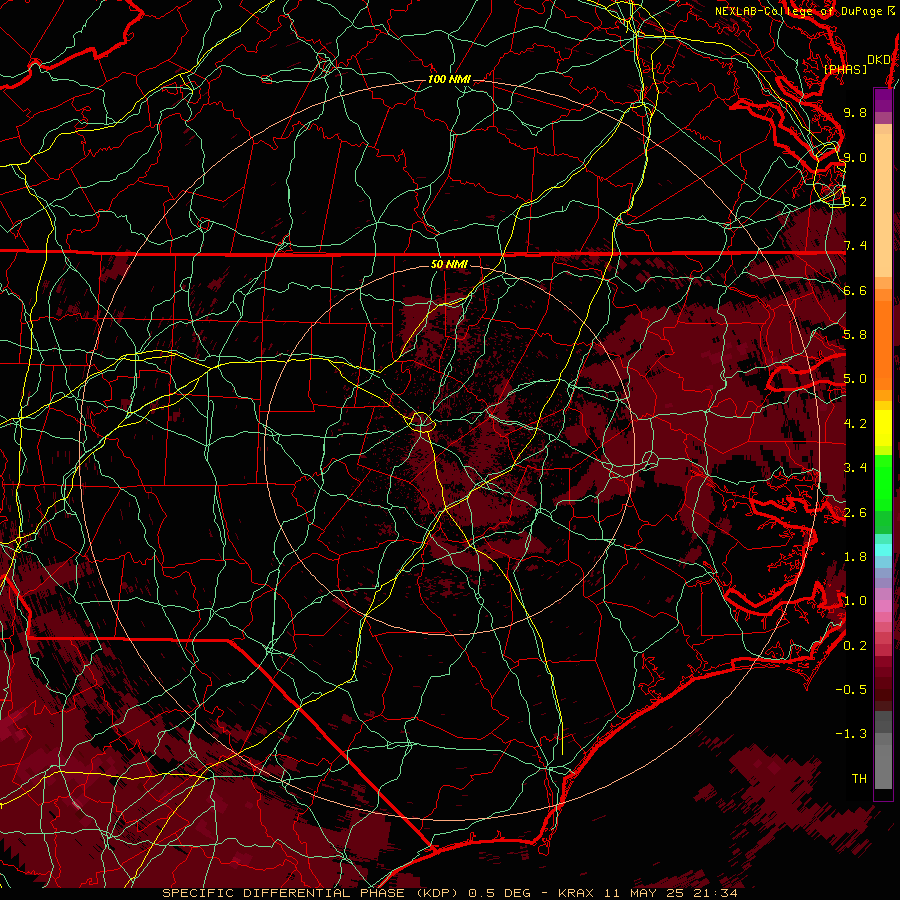Click the 1.0 scale value
900x900 pixels.
click(855, 601)
